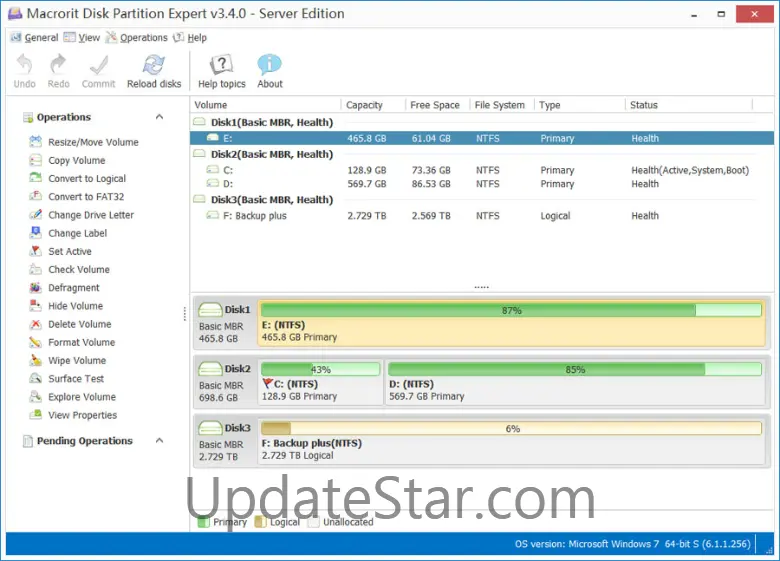Click the Wipe Volume icon

point(35,360)
